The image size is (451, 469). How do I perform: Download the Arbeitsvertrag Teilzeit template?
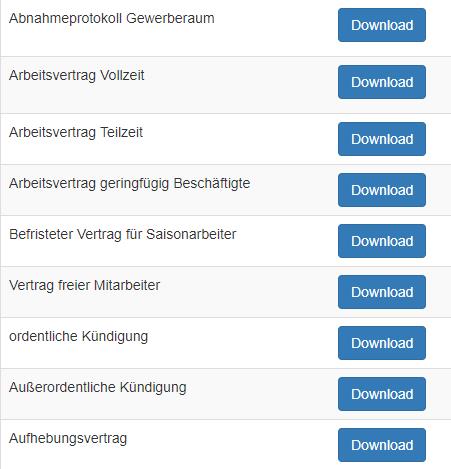pos(382,139)
